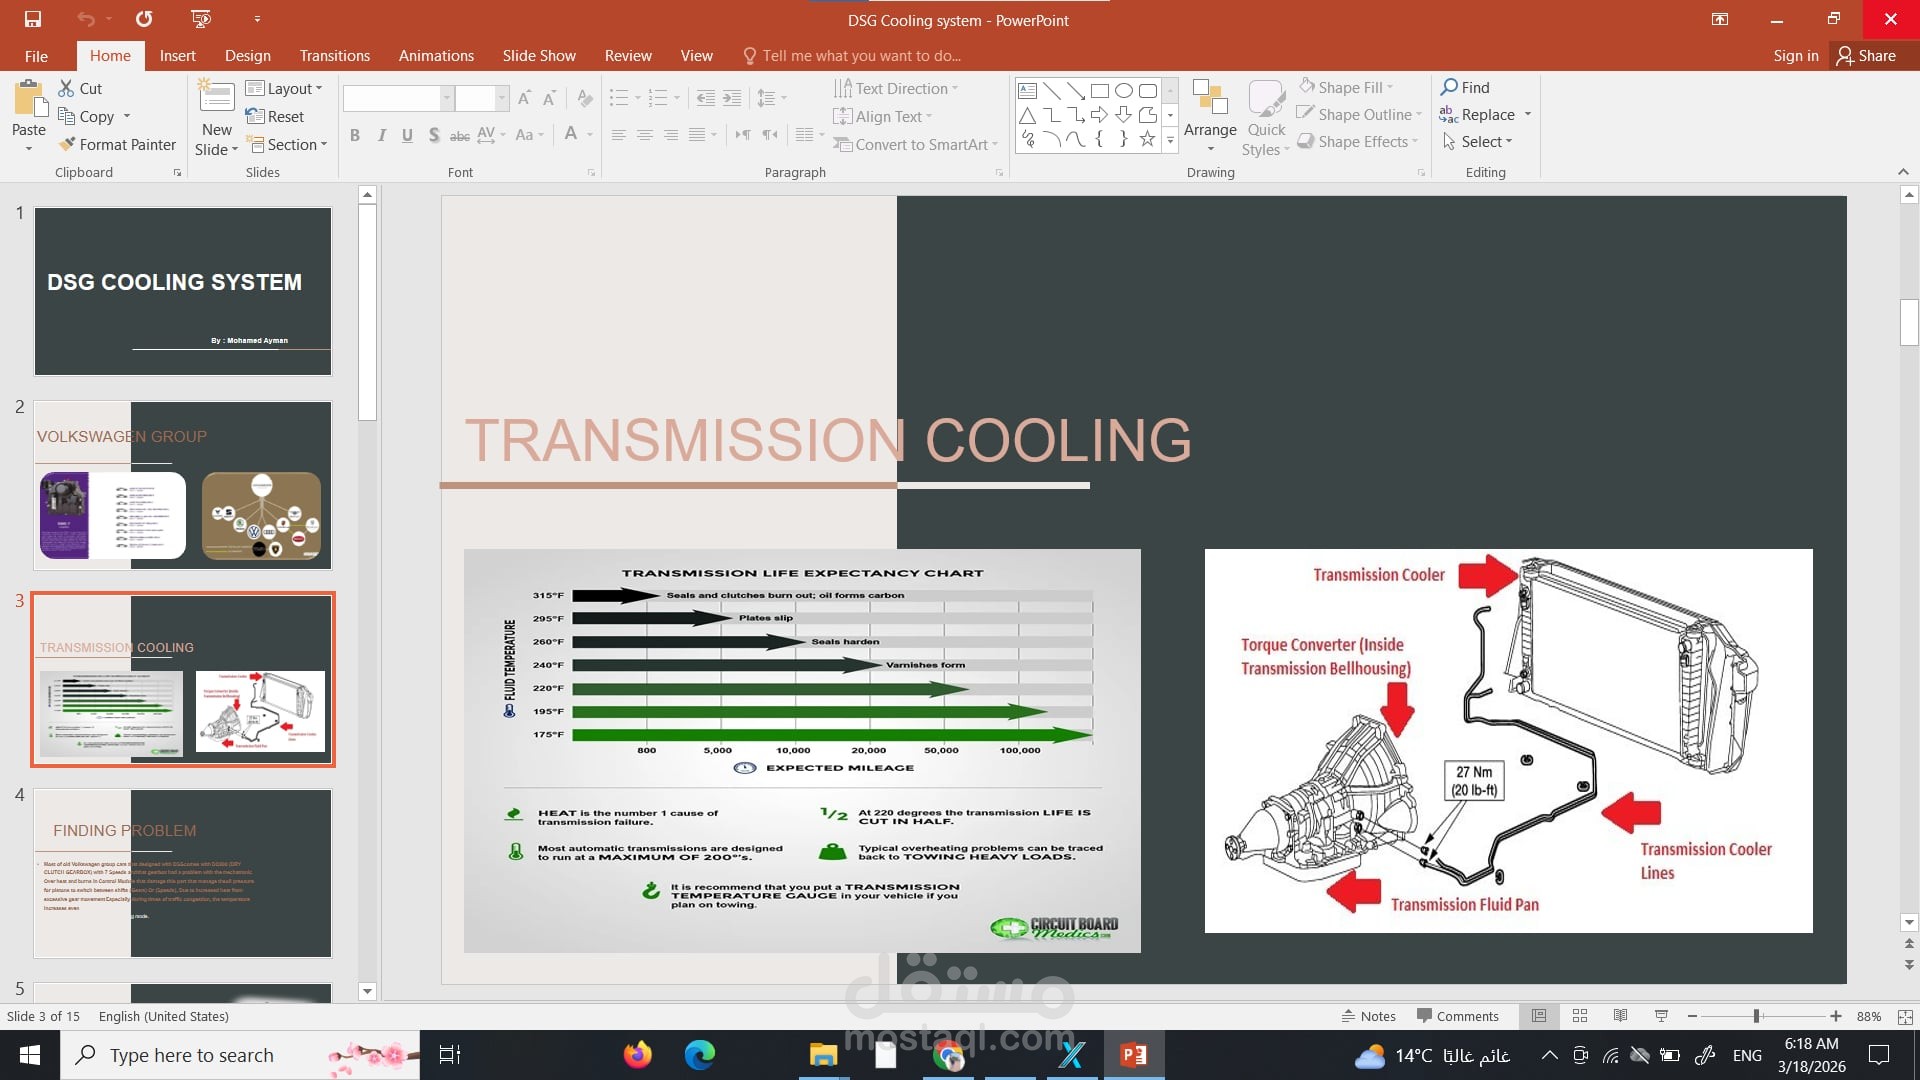Toggle text Shadow
This screenshot has width=1920, height=1080.
(433, 135)
